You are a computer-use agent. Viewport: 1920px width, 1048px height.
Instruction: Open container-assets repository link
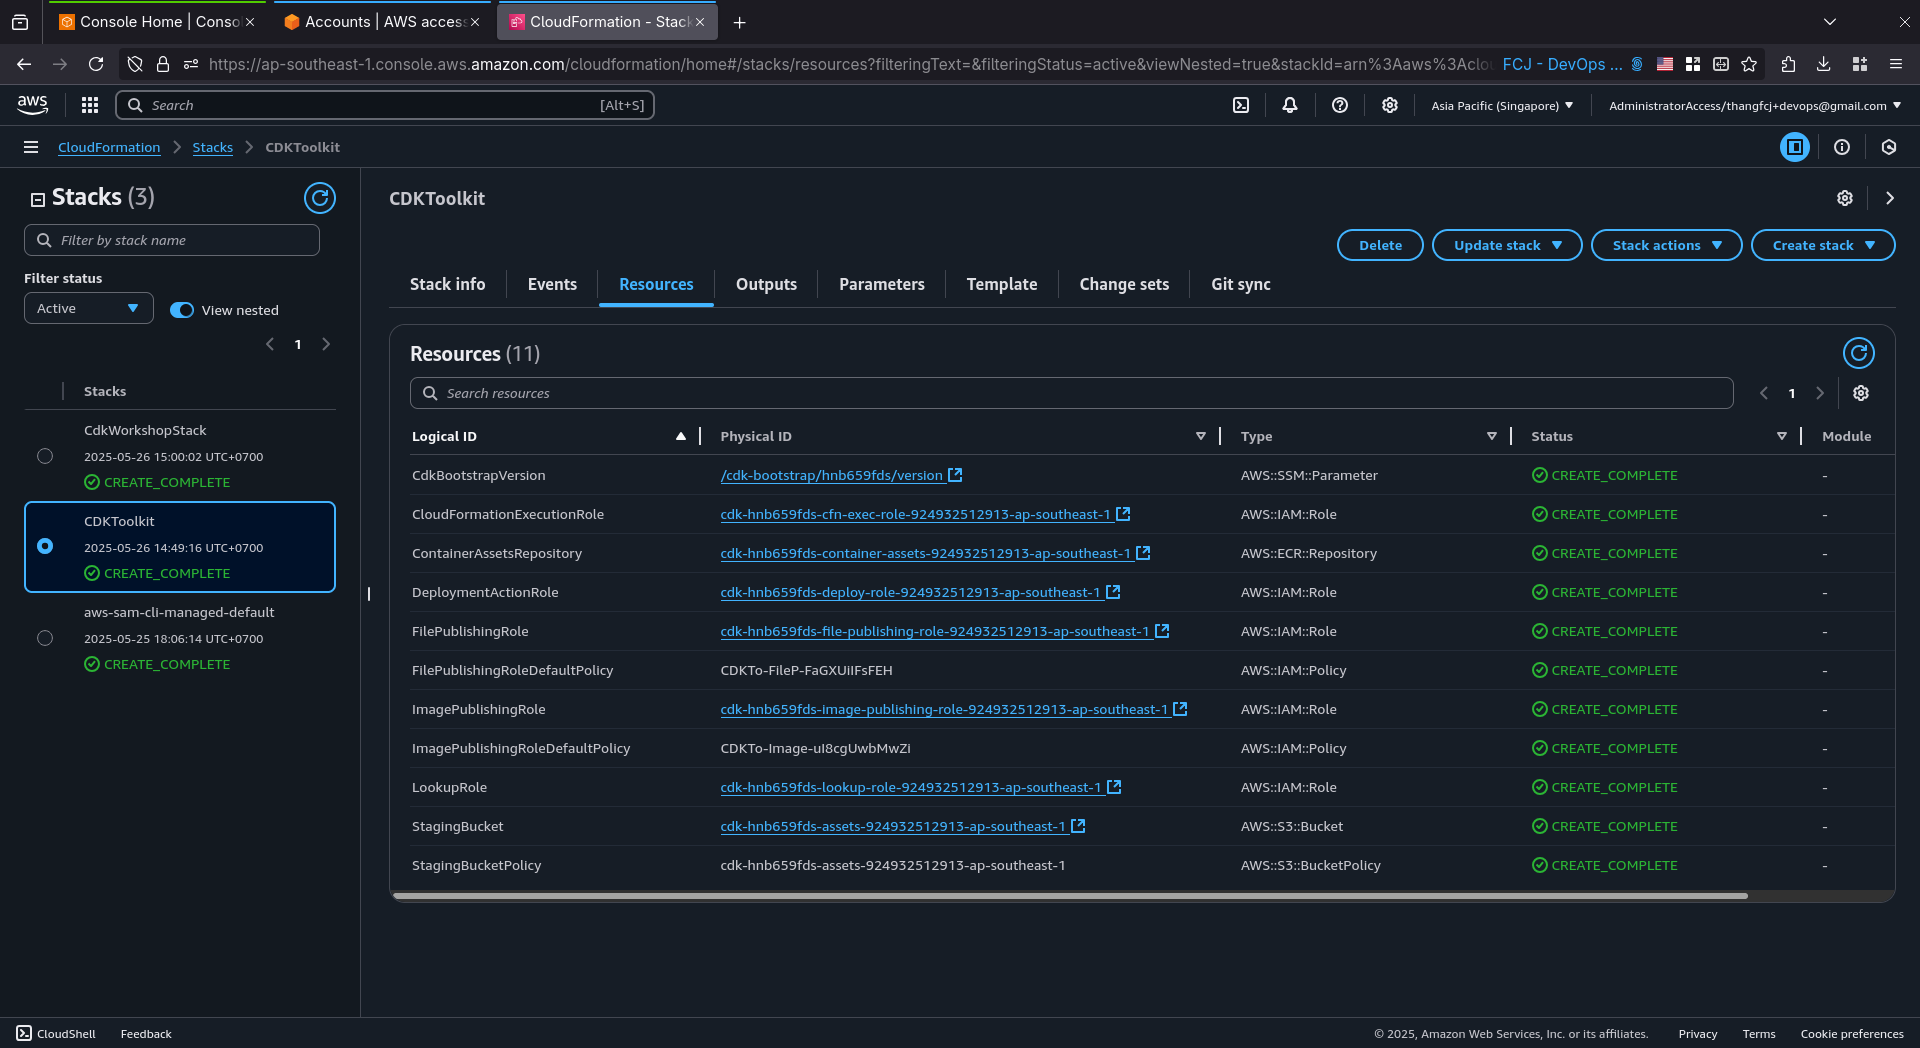(x=925, y=553)
